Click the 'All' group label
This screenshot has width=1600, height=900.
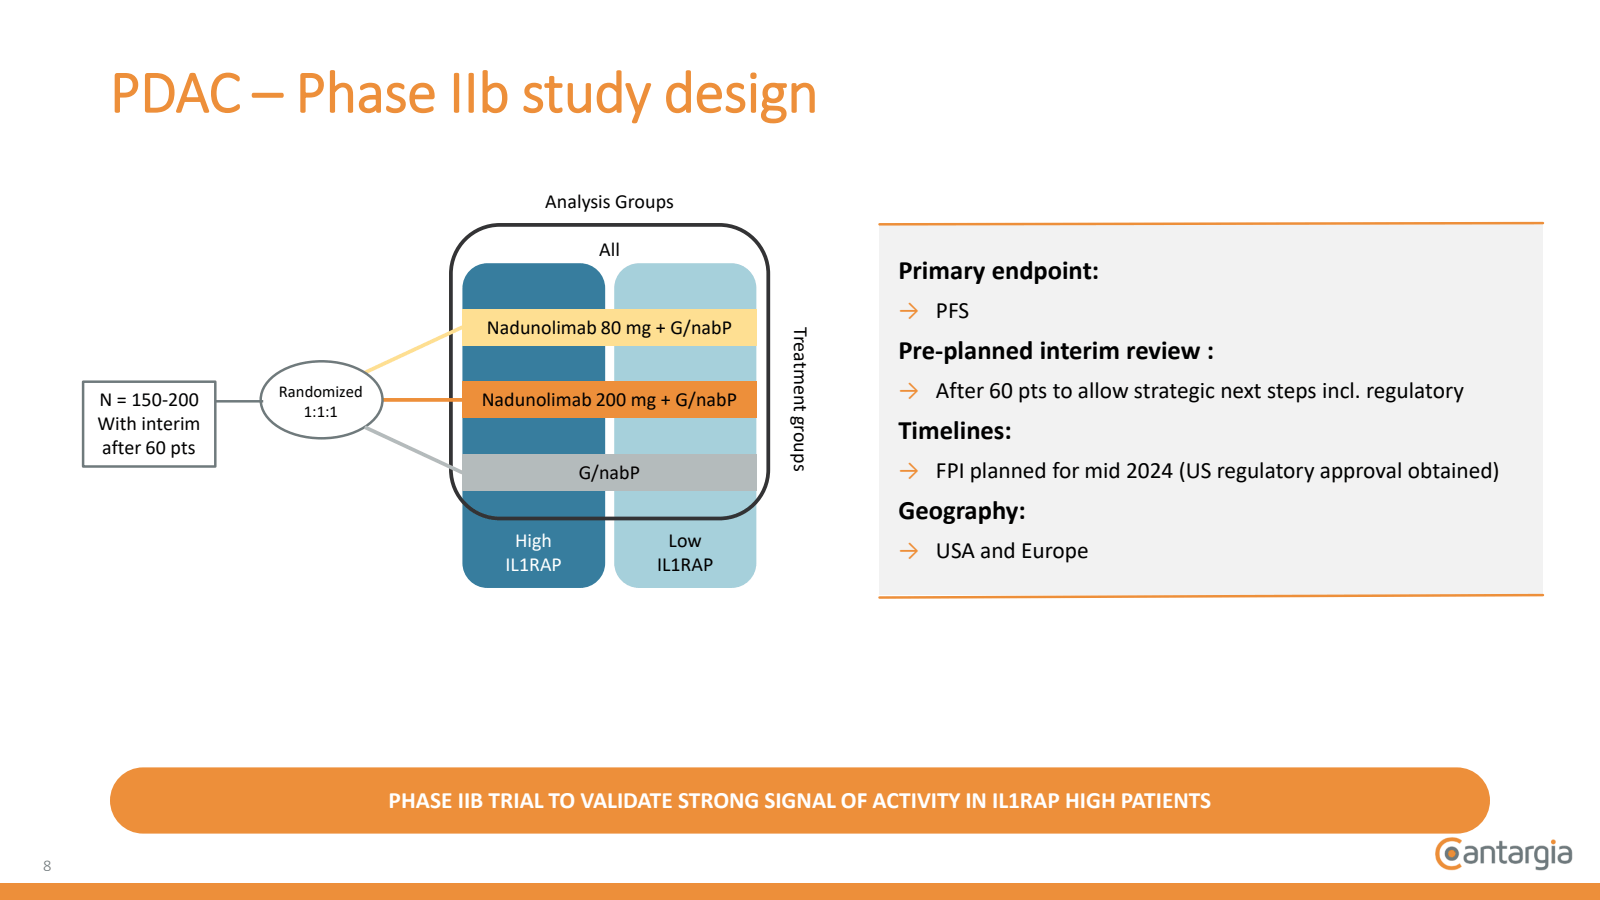pyautogui.click(x=609, y=250)
